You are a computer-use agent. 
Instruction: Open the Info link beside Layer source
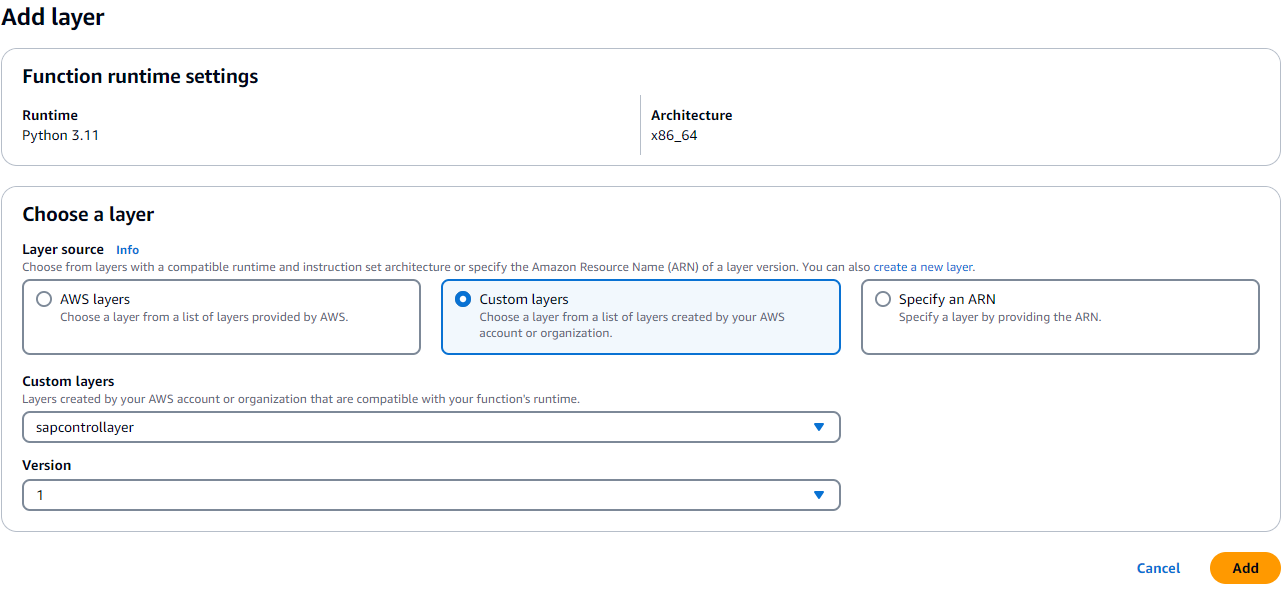[127, 250]
